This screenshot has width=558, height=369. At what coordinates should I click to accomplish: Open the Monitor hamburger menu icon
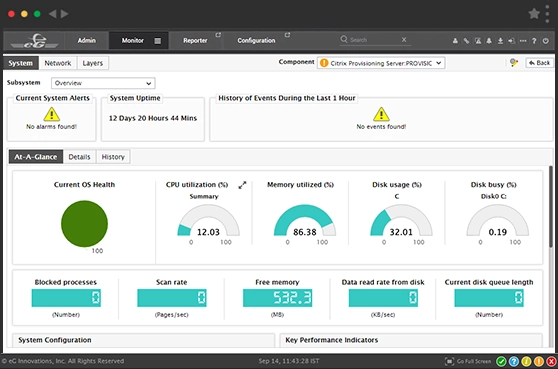[x=157, y=41]
